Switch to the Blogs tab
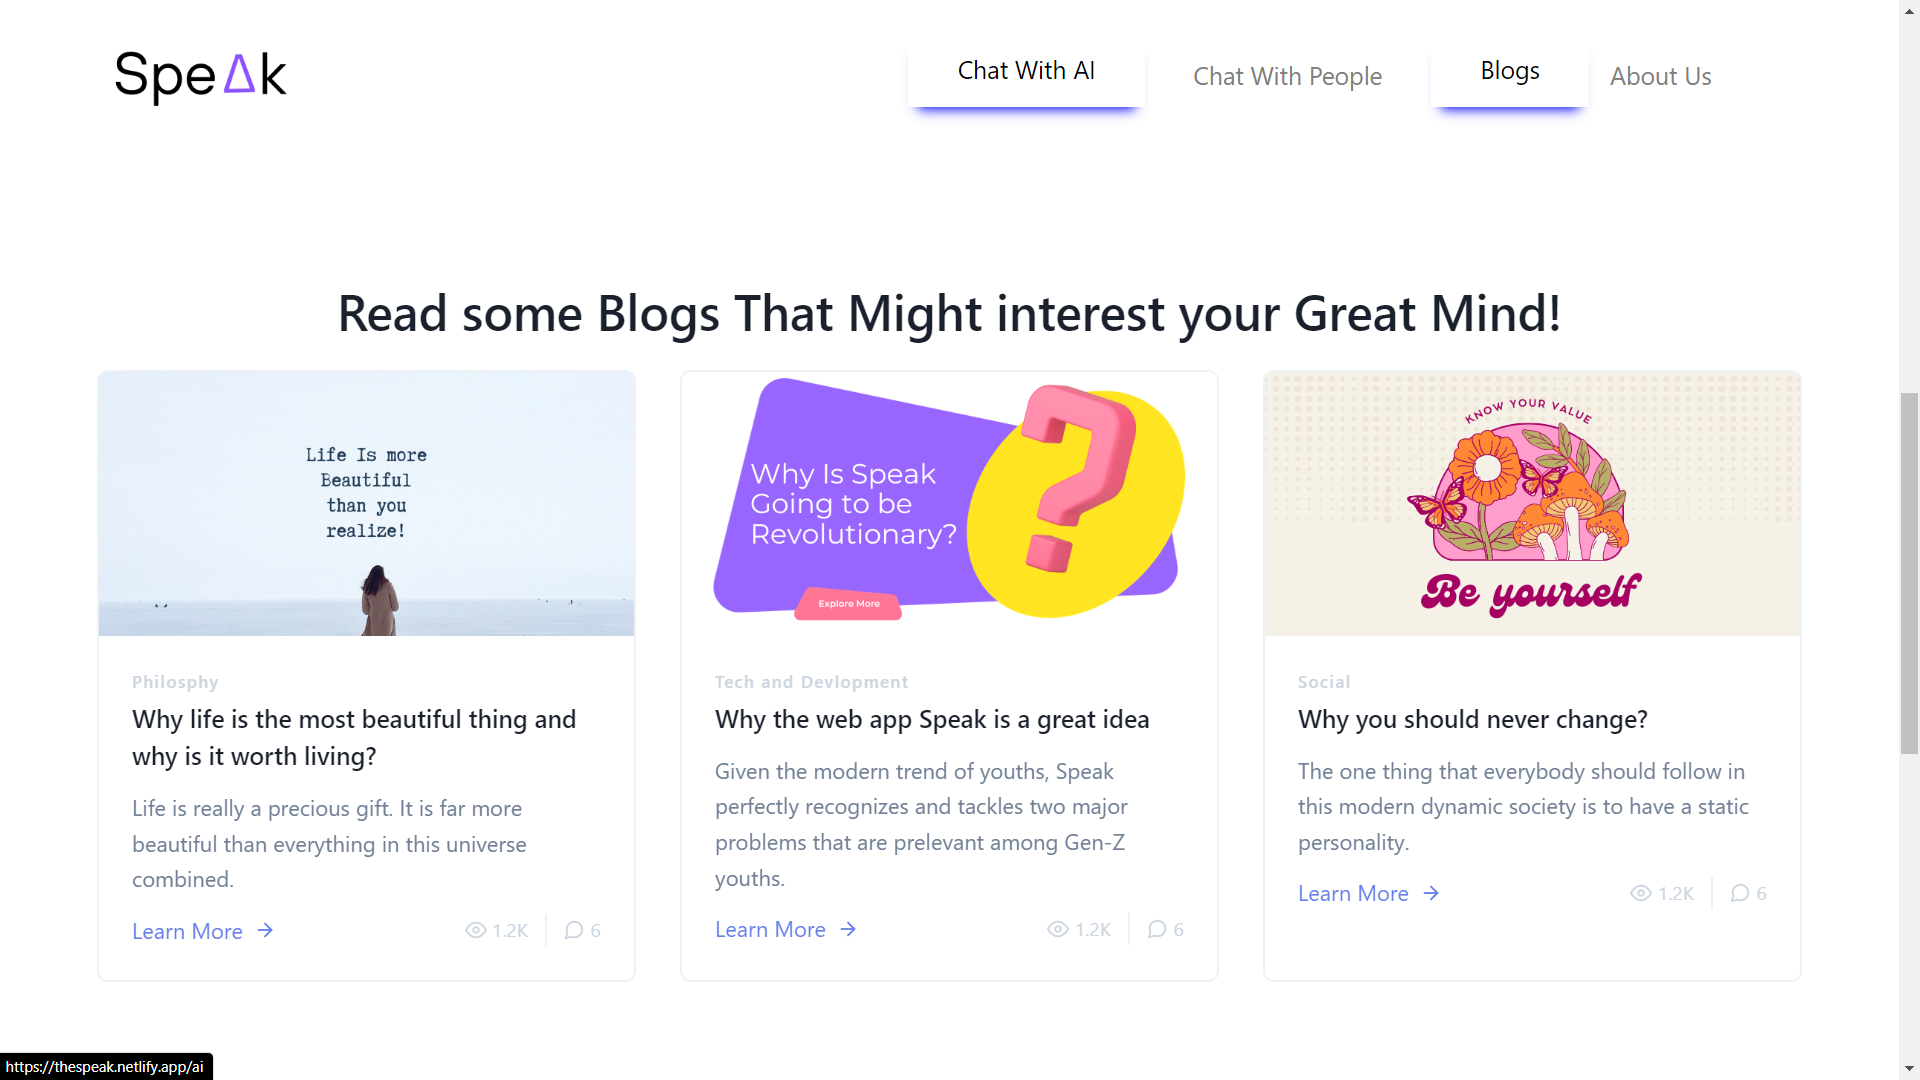The height and width of the screenshot is (1080, 1920). click(1510, 71)
